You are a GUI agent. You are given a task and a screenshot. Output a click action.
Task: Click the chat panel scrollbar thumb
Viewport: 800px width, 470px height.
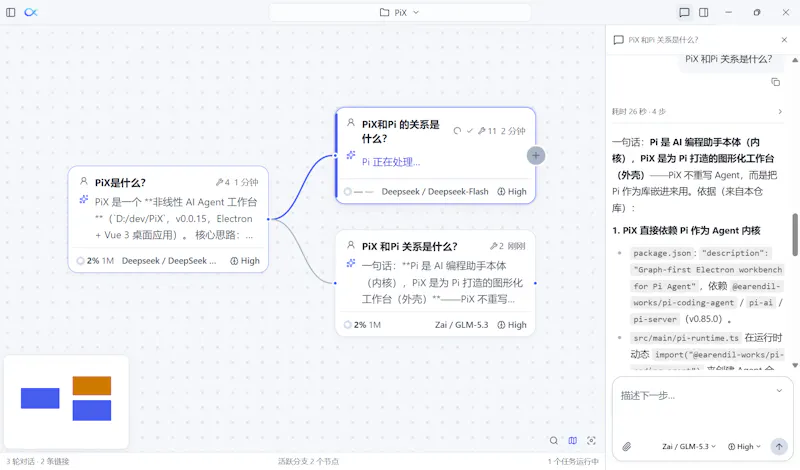coord(795,234)
